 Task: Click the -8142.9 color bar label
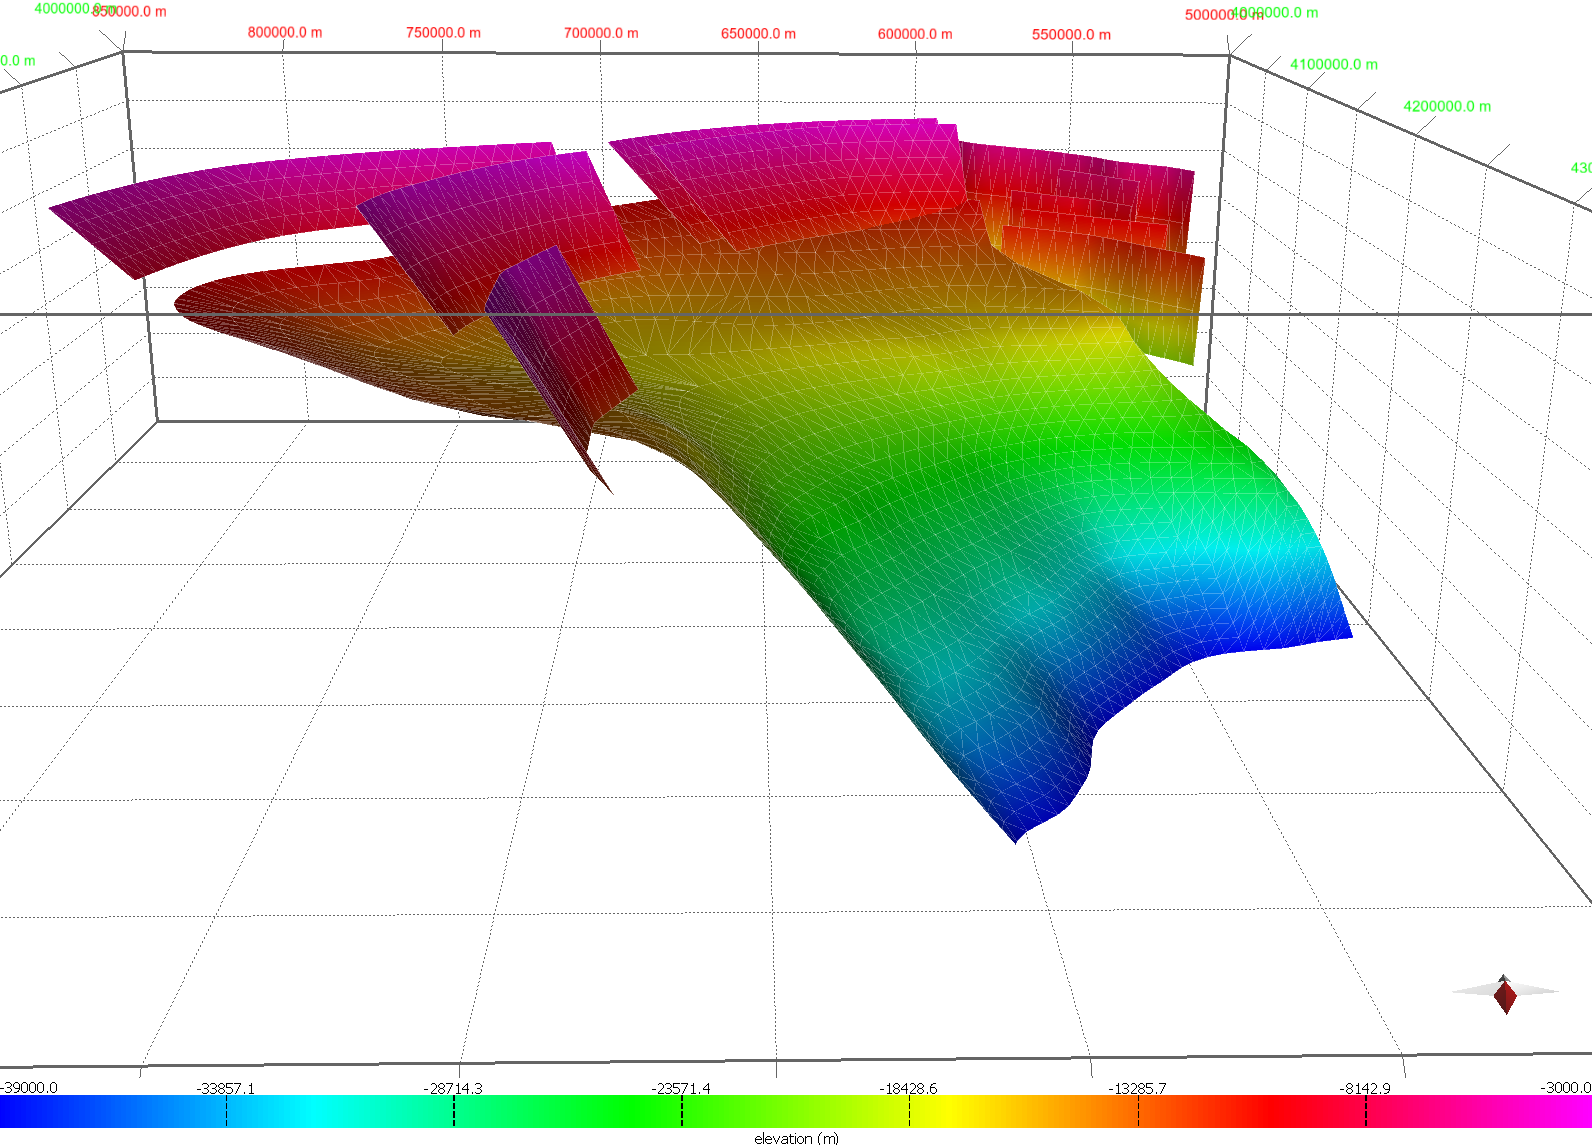click(x=1365, y=1088)
